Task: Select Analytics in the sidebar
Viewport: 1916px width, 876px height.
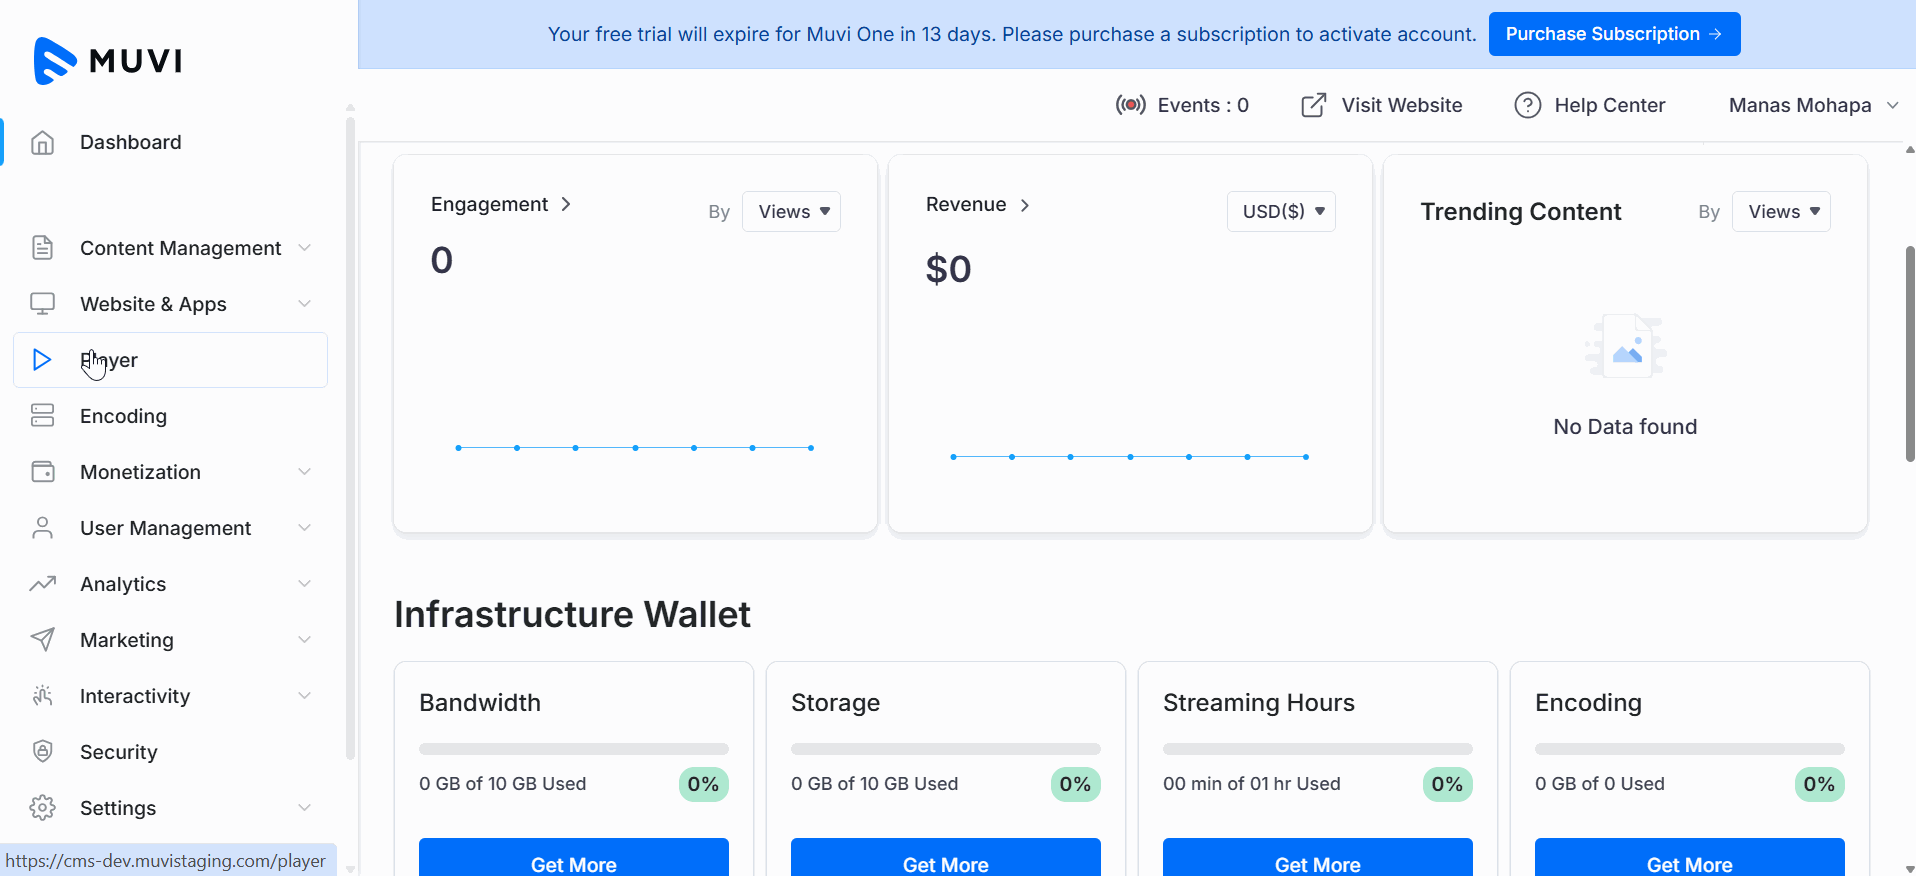Action: click(x=123, y=584)
